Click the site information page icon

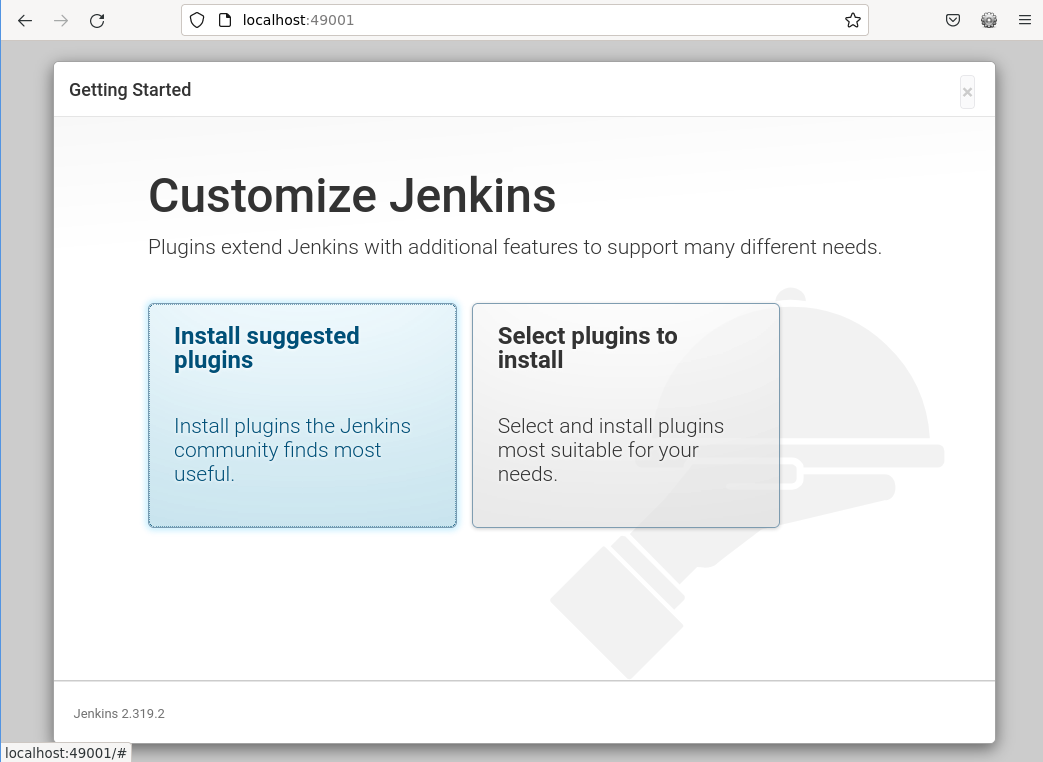point(224,20)
